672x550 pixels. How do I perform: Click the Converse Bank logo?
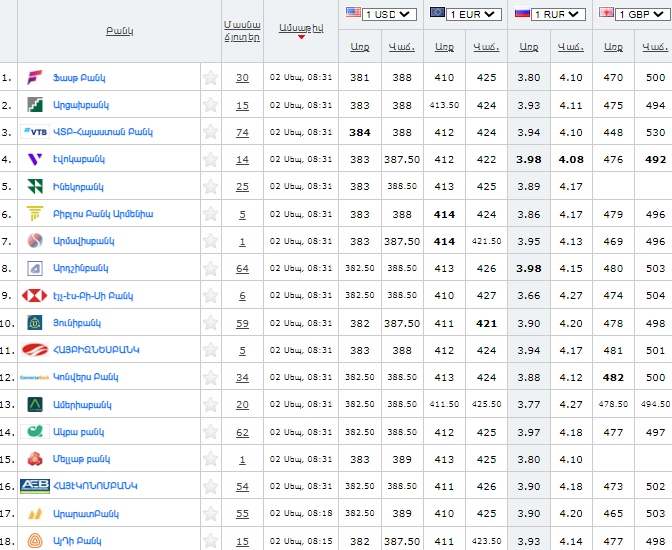35,378
